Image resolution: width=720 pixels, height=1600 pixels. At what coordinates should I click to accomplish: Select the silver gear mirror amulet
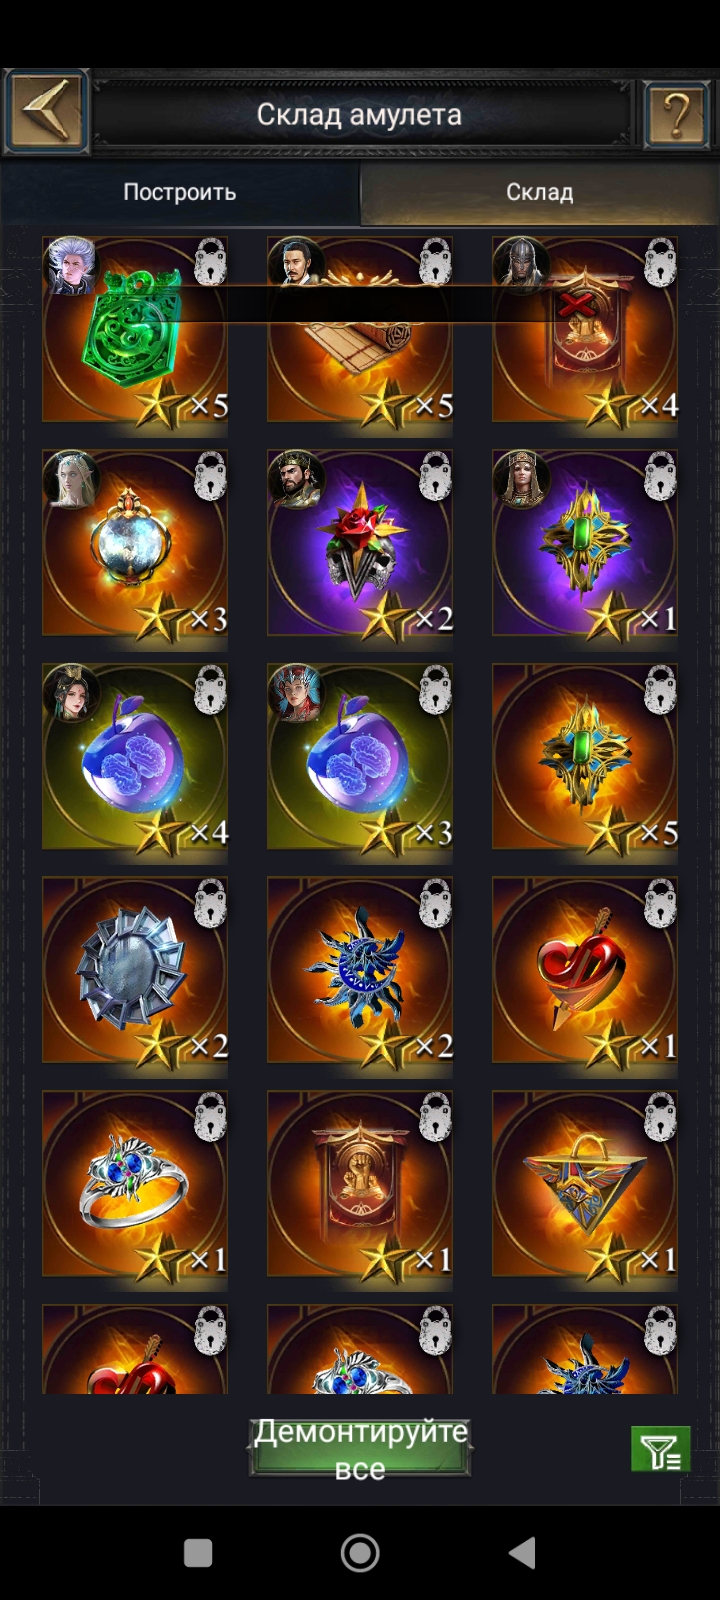(135, 970)
